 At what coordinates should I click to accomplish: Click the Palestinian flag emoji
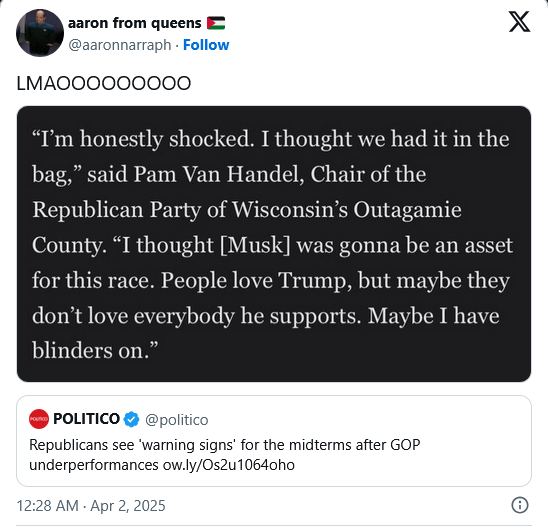pos(216,23)
